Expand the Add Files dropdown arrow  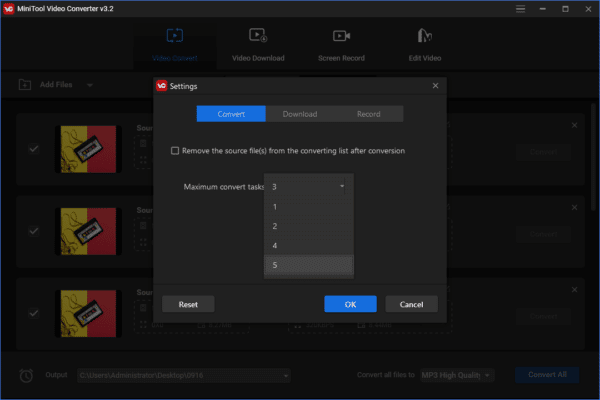tap(90, 85)
